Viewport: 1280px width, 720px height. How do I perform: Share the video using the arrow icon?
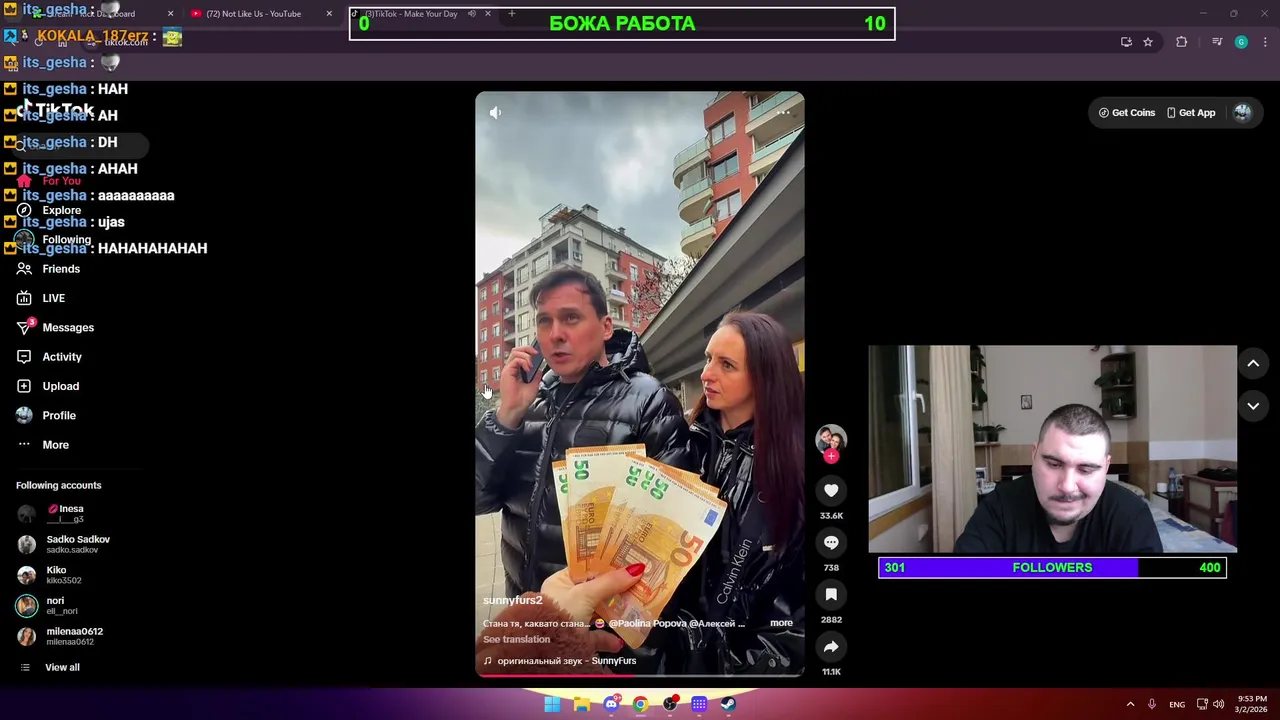tap(831, 646)
